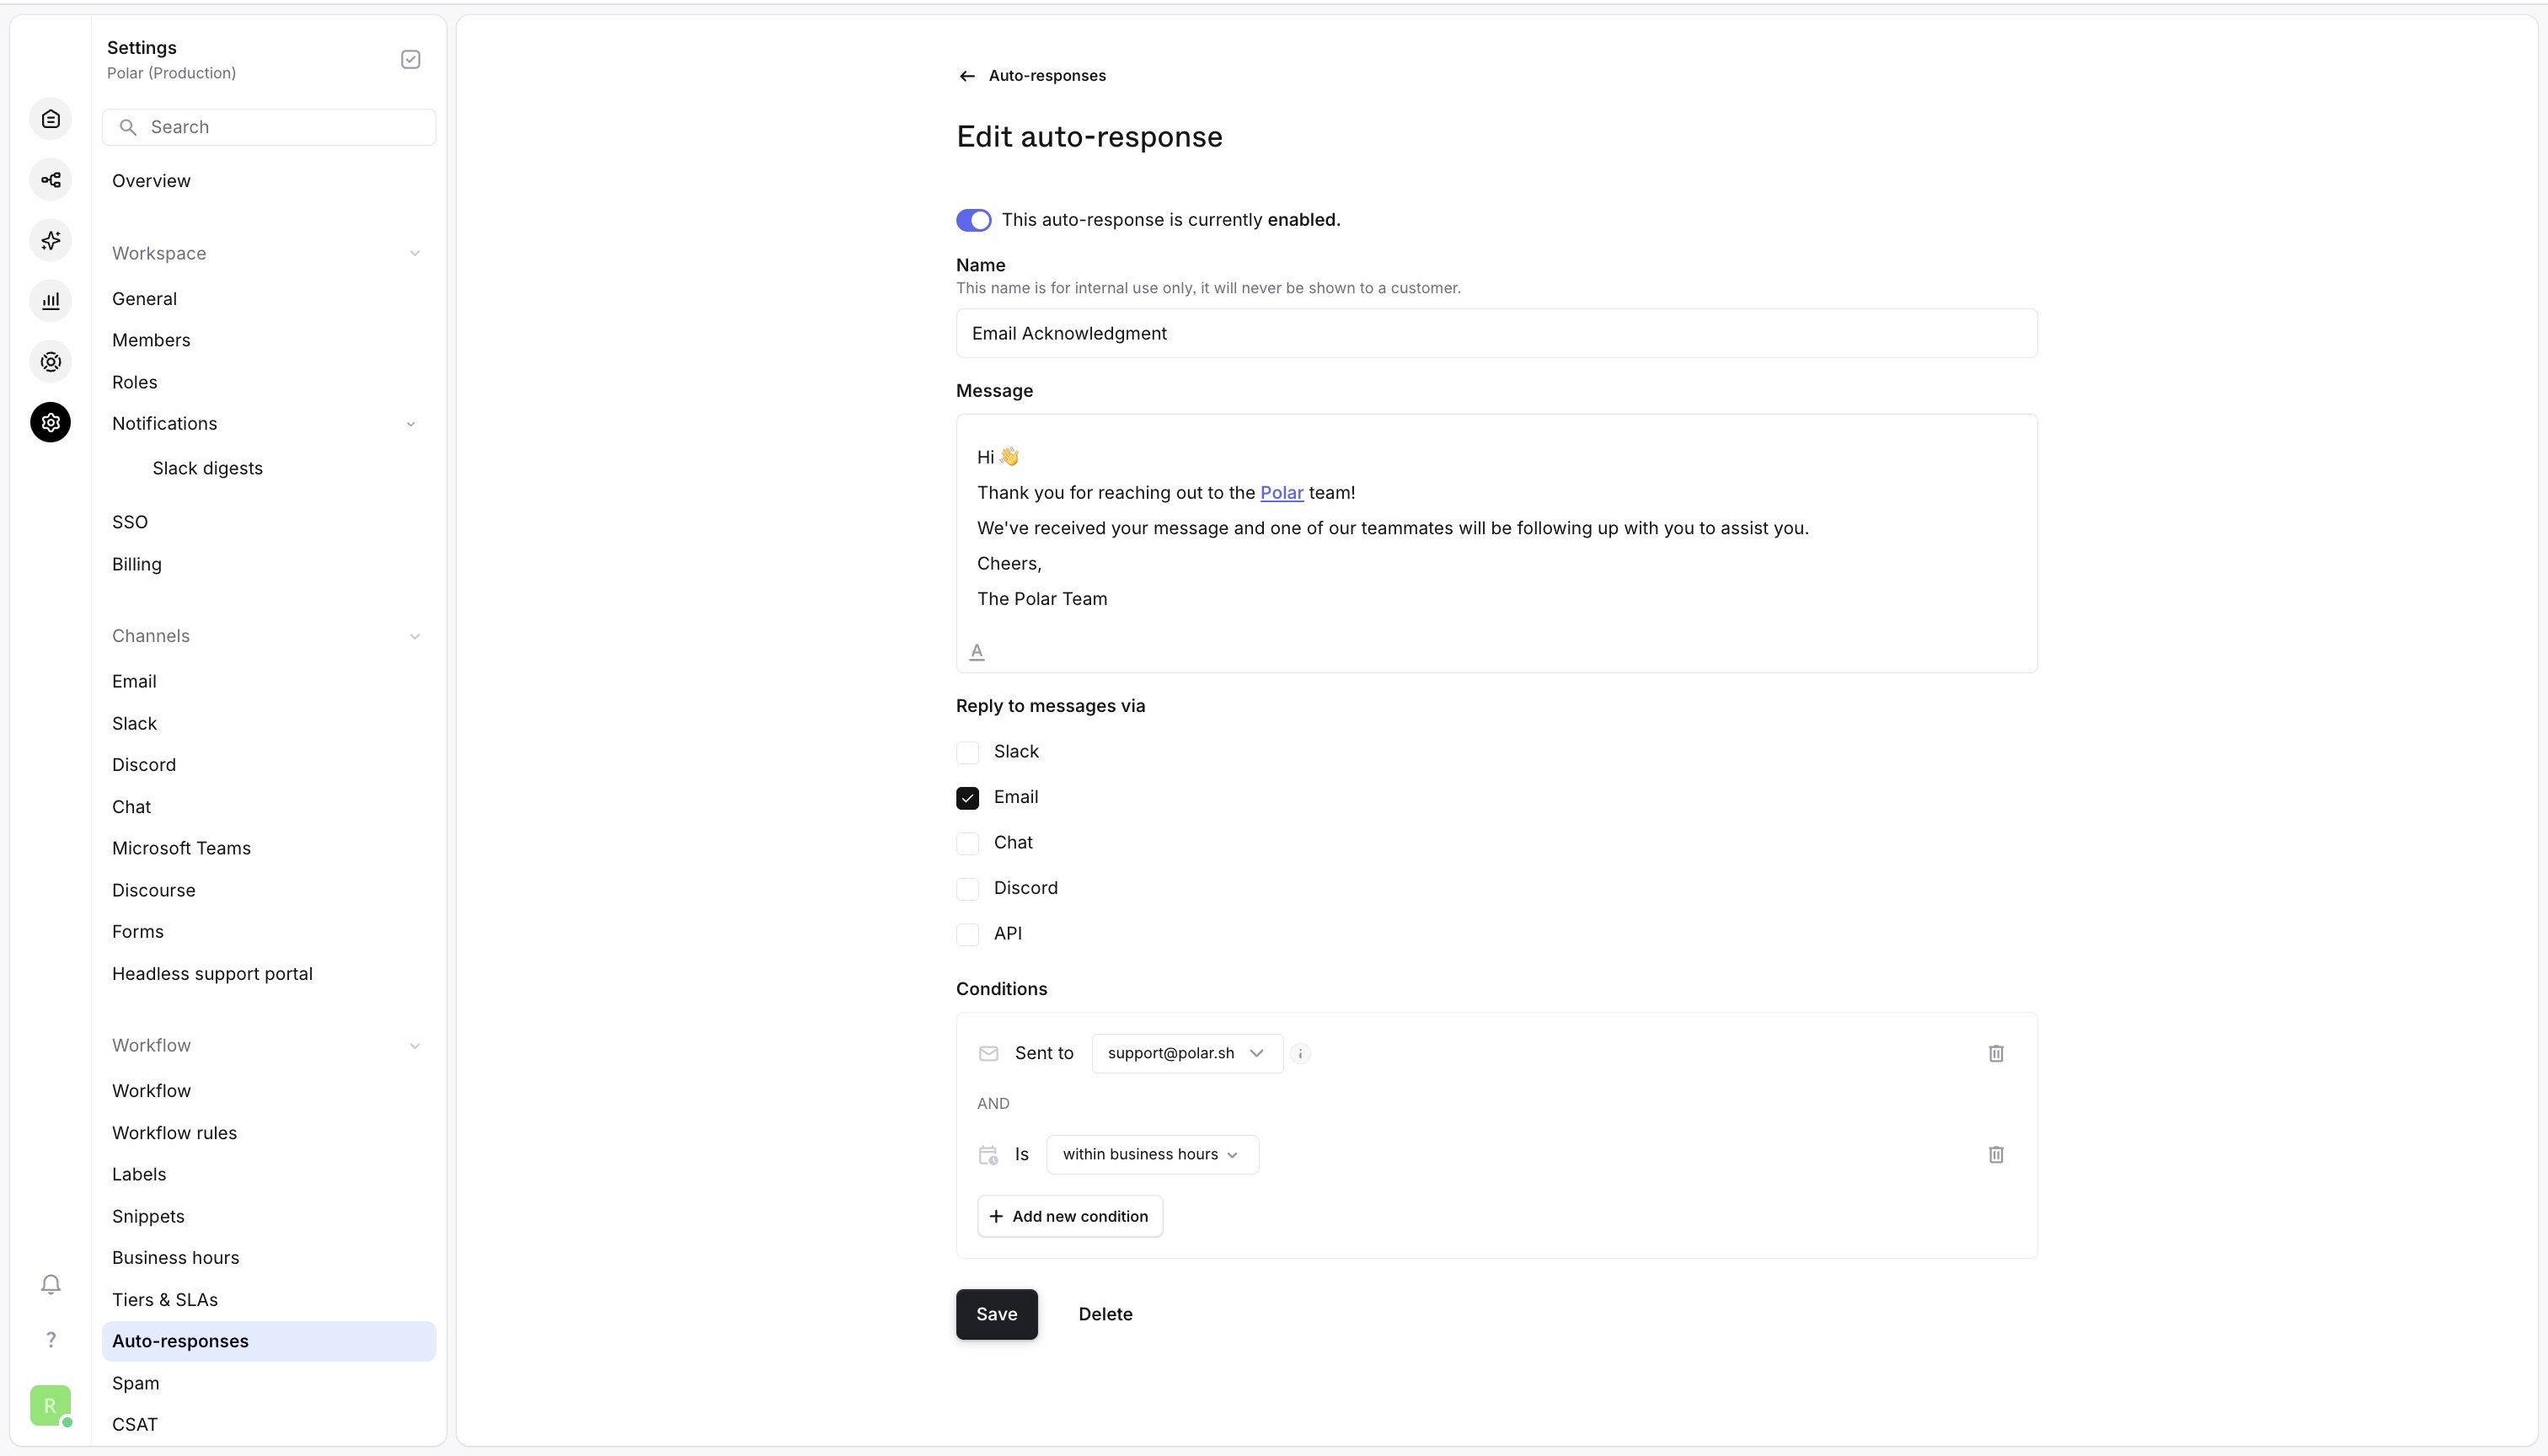Click the Add new condition button
The width and height of the screenshot is (2548, 1456).
coord(1069,1216)
